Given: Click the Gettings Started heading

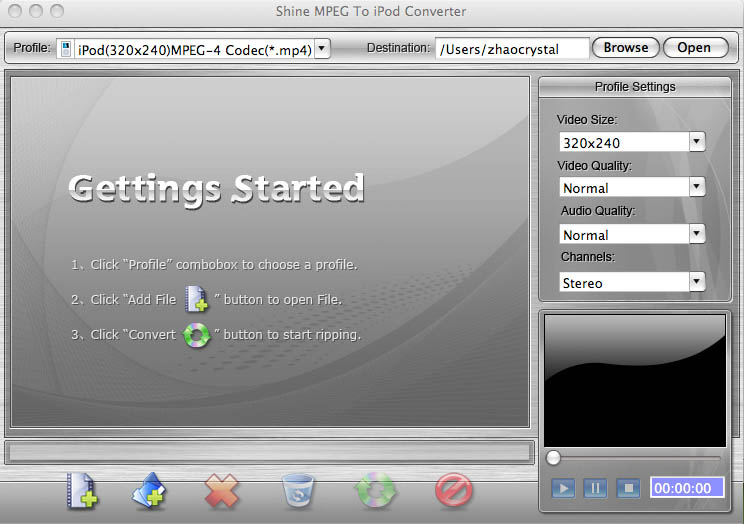Looking at the screenshot, I should coord(217,189).
